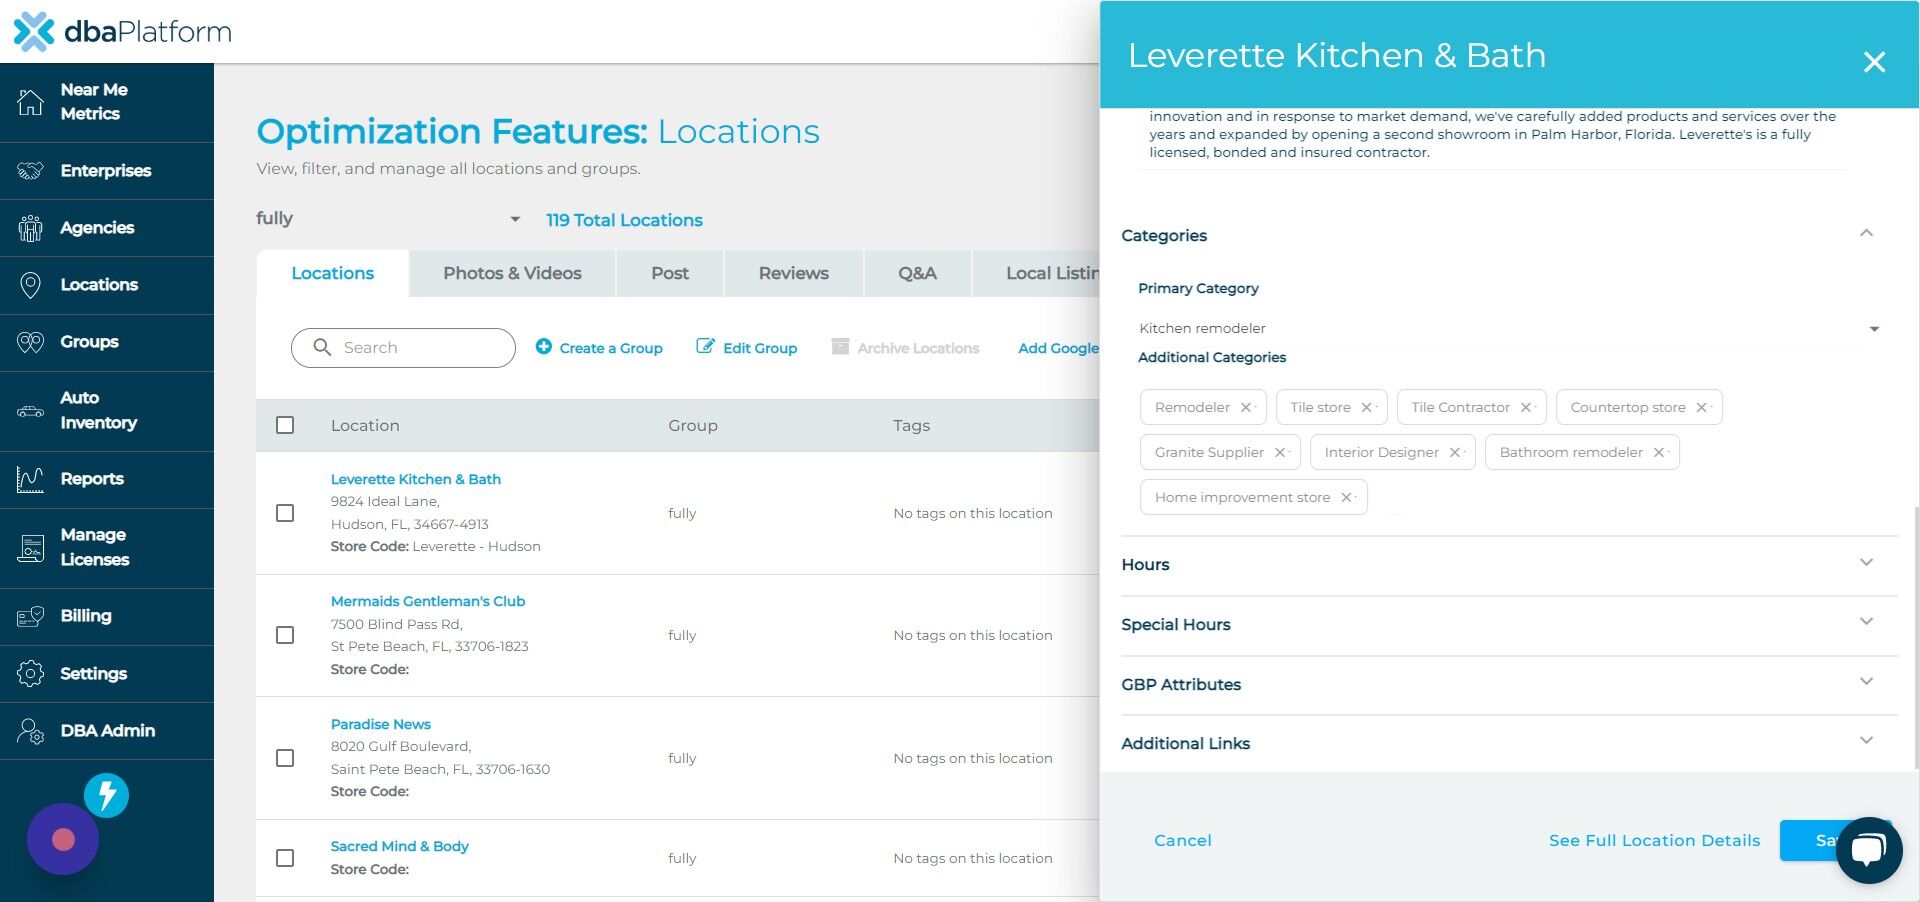Screen dimensions: 1920x902
Task: Switch to the Q&A tab
Action: pos(917,273)
